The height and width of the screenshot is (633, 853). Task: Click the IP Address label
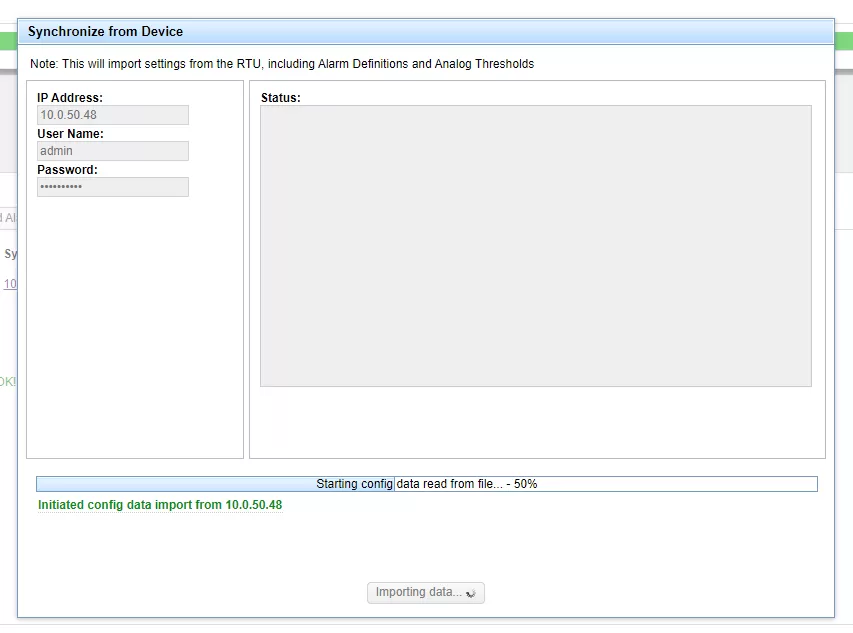tap(68, 97)
